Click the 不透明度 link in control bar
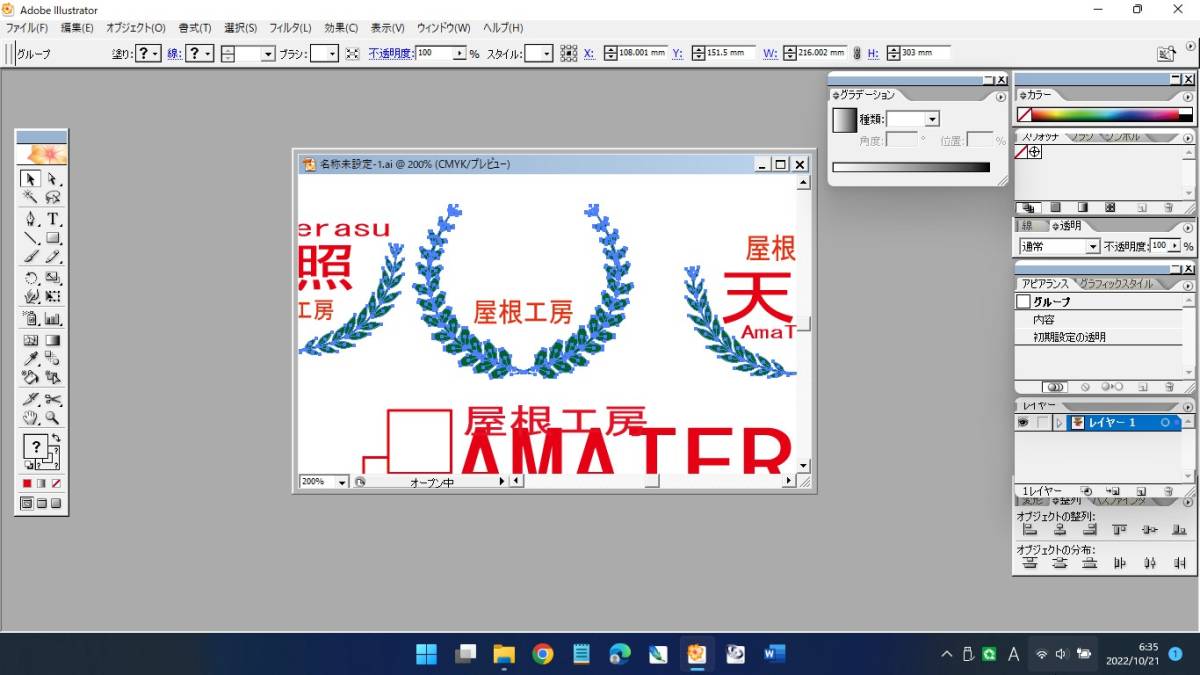1200x675 pixels. (391, 54)
